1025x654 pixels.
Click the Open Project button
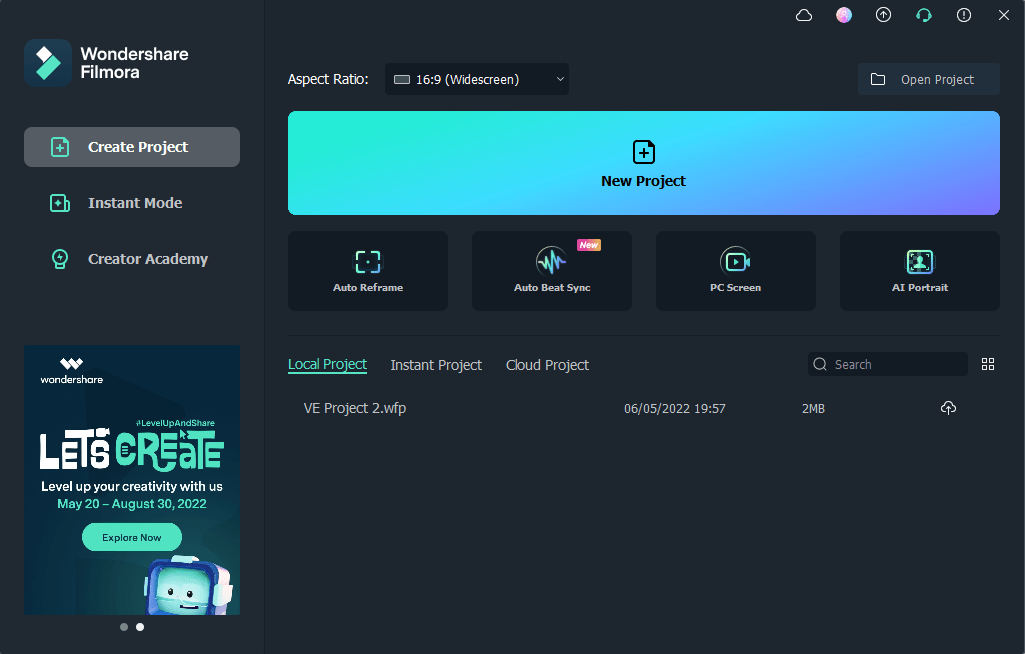point(928,79)
